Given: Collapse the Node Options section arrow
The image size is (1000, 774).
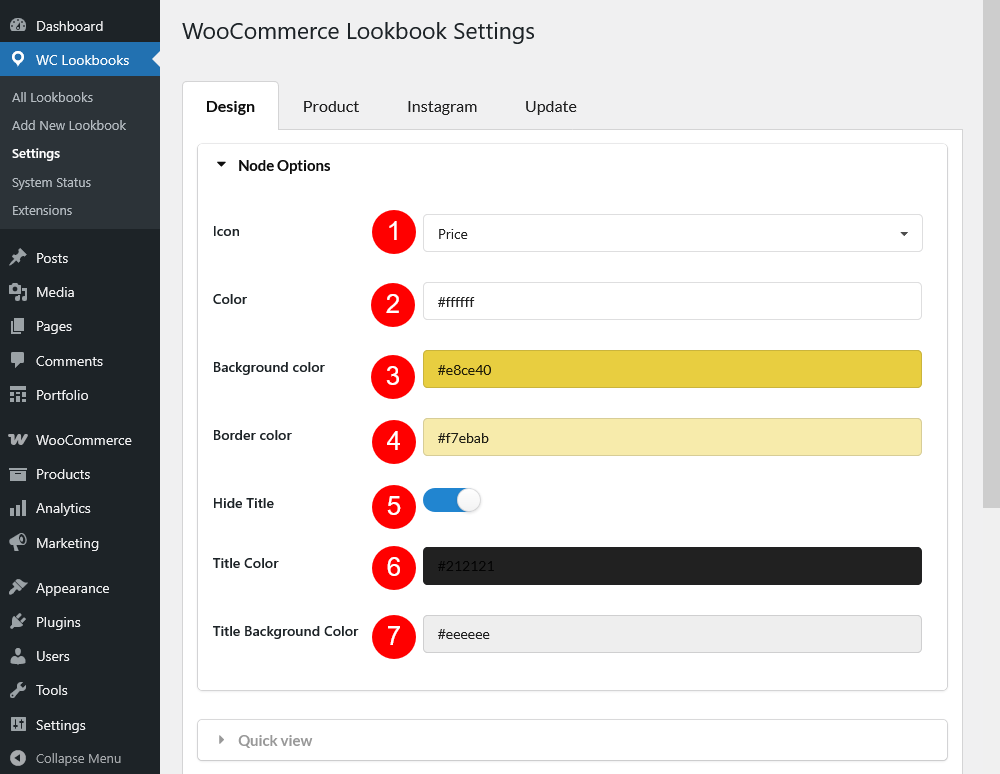Looking at the screenshot, I should [x=221, y=164].
